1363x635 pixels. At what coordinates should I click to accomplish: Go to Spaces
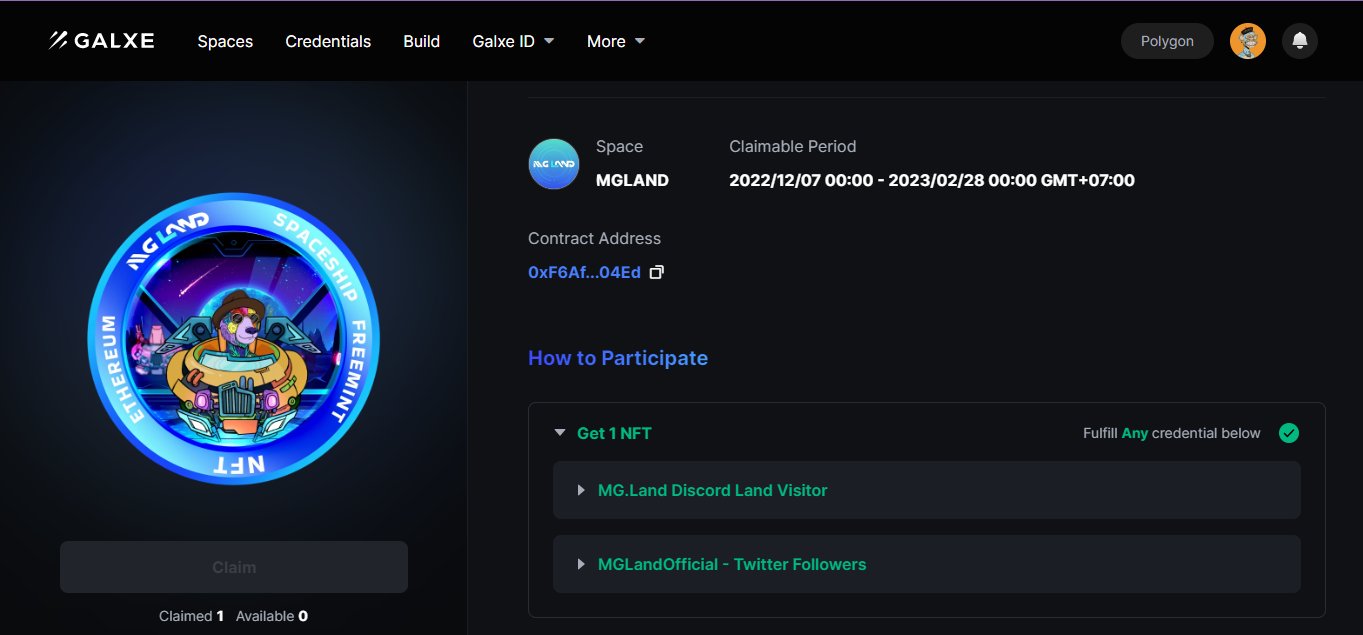click(225, 41)
